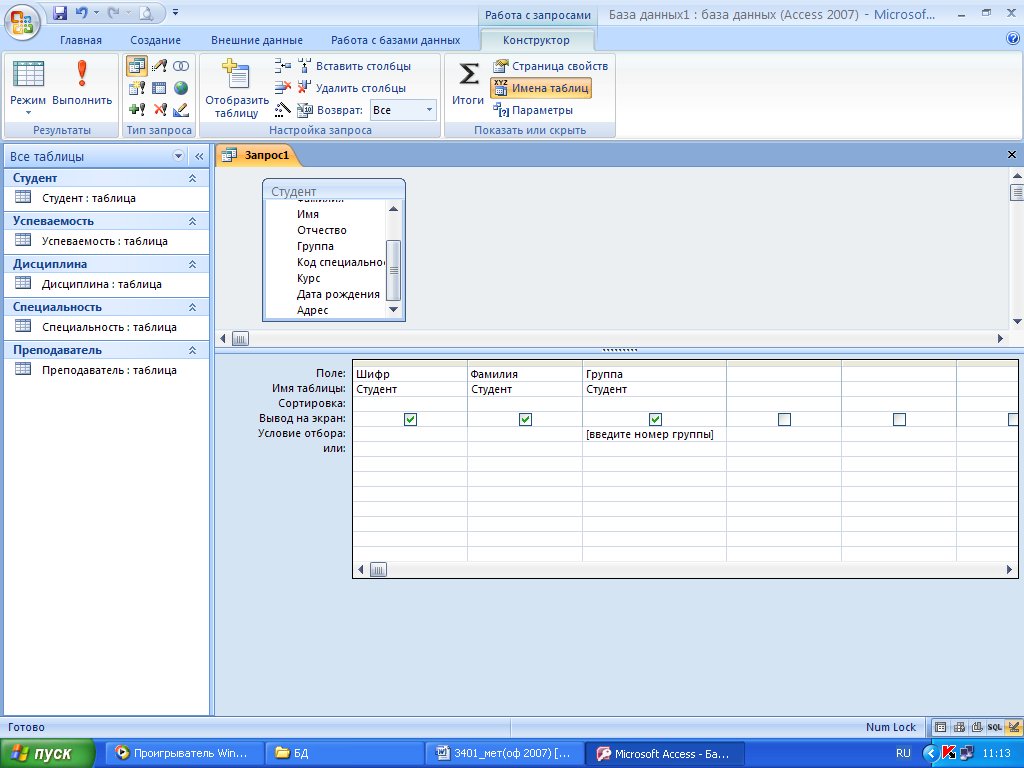
Task: Choose the data definition ruler icon
Action: click(181, 109)
